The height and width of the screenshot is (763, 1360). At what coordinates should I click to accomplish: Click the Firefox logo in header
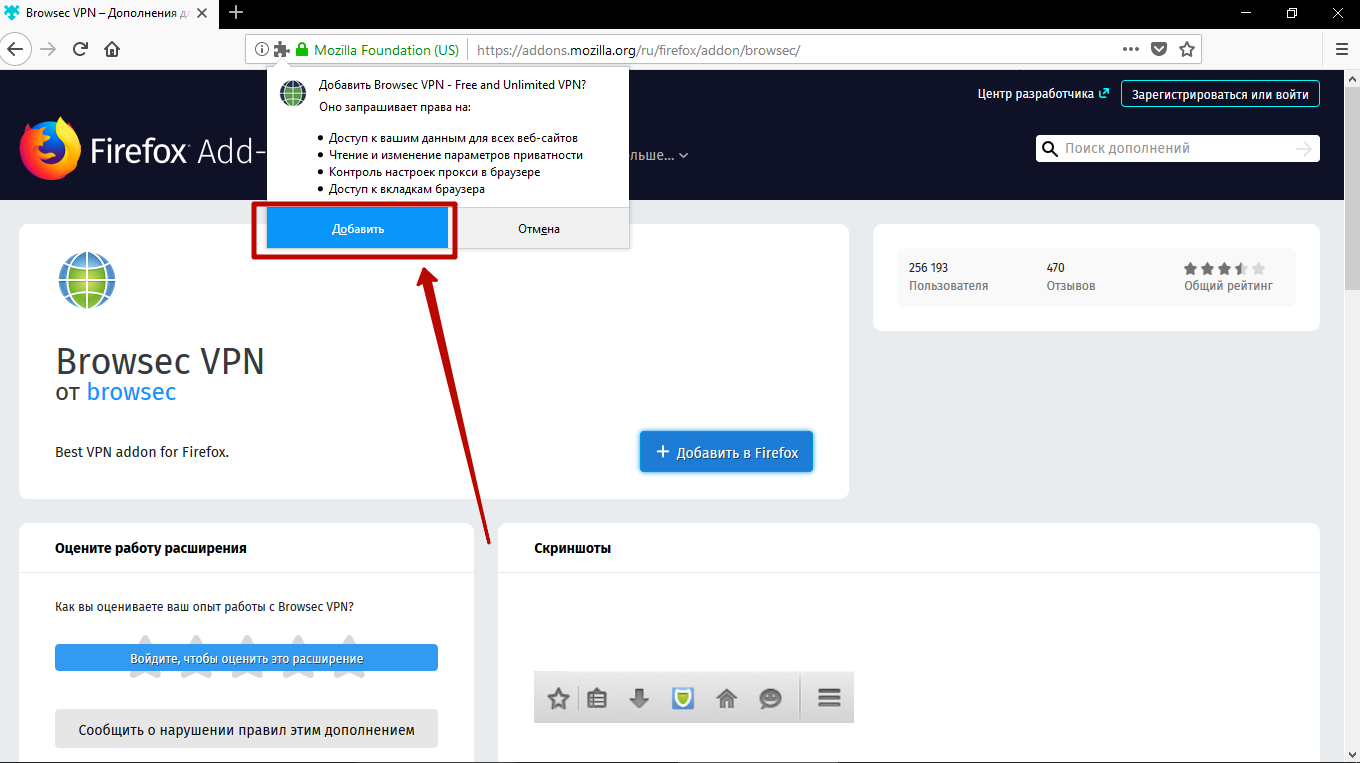pos(49,149)
